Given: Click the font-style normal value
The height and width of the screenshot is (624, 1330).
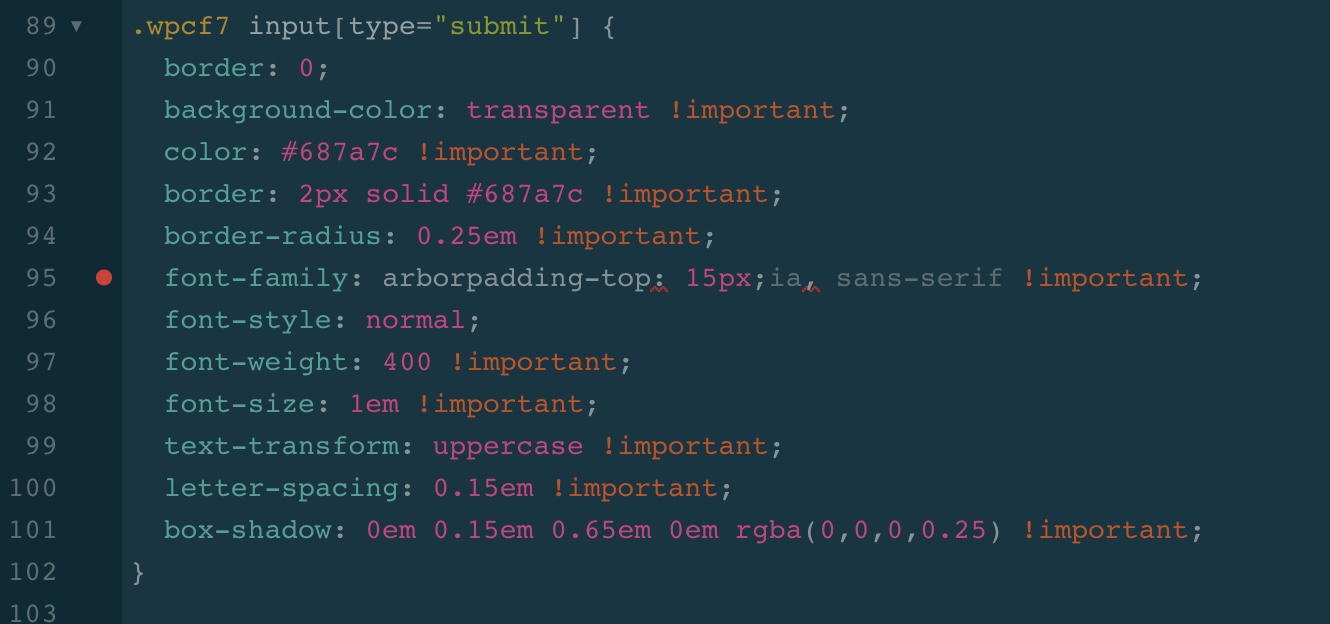Looking at the screenshot, I should [x=415, y=320].
